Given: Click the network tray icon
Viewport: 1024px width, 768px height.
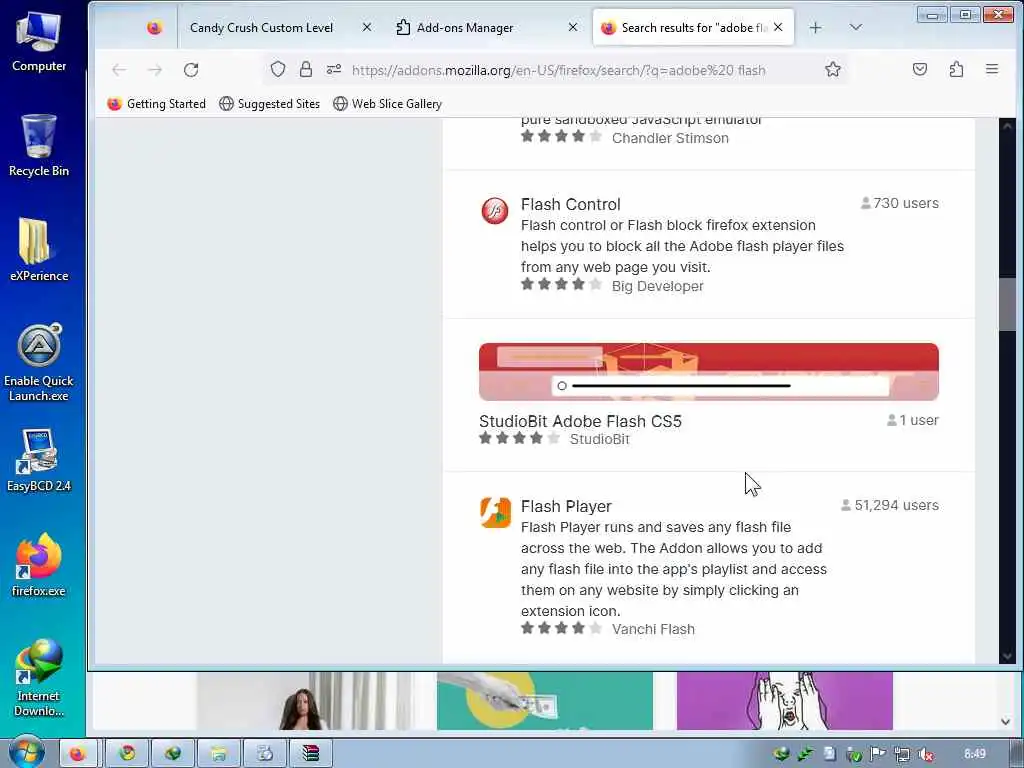Looking at the screenshot, I should click(x=902, y=755).
